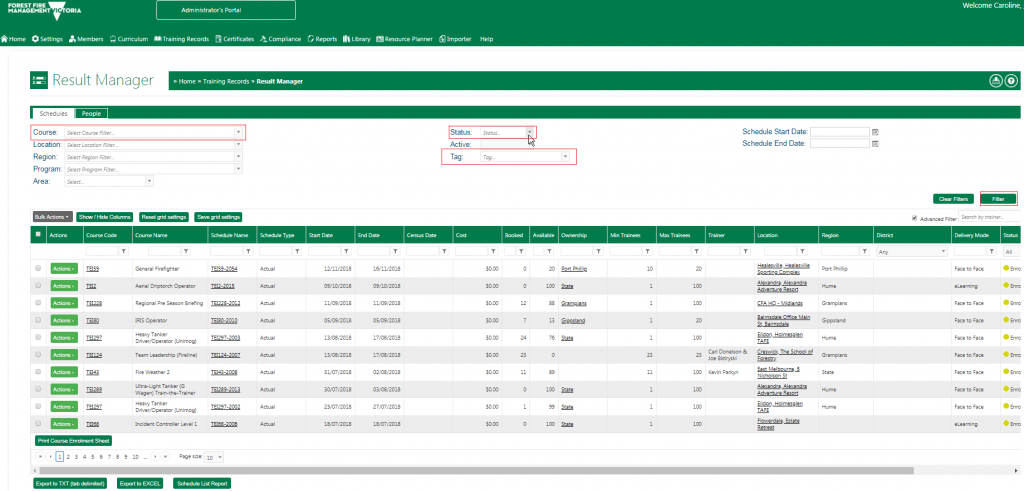This screenshot has height=491, width=1024.
Task: Go to page 5 in the pager
Action: 93,456
